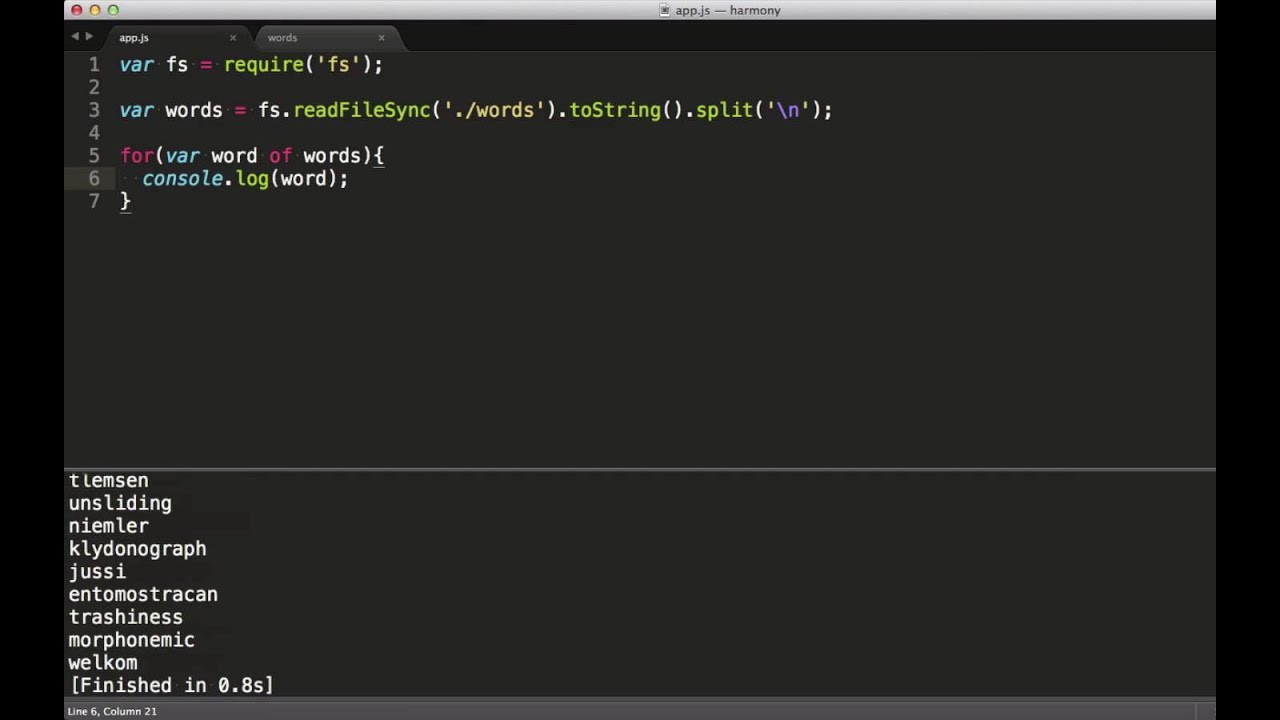Image resolution: width=1280 pixels, height=720 pixels.
Task: Click 'log' on line 6
Action: pos(252,179)
